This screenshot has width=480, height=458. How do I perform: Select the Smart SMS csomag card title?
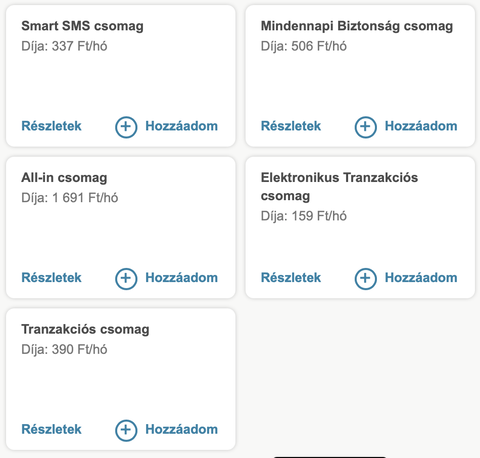[82, 26]
